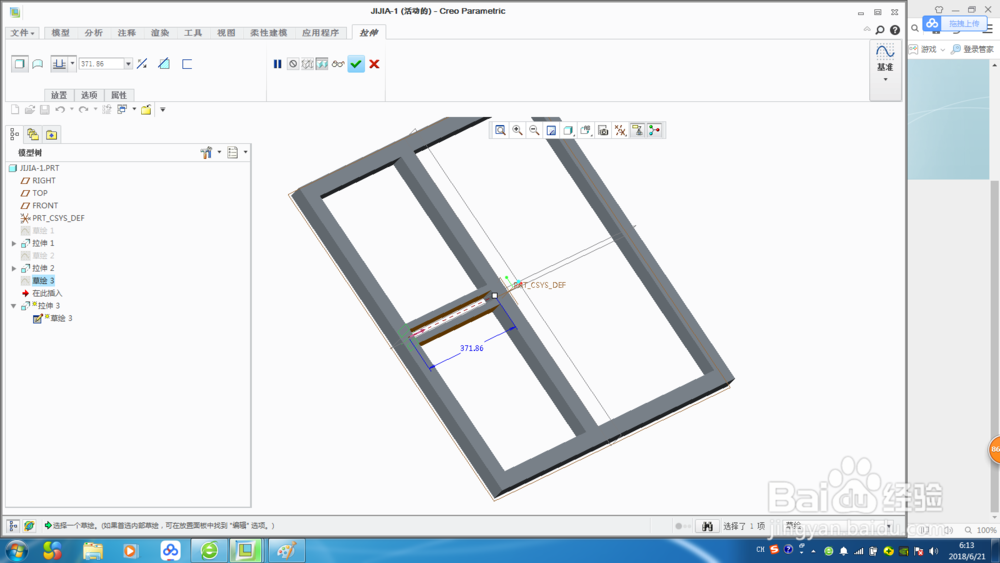Click the yellow close window folder icon
This screenshot has width=1000, height=563.
click(x=146, y=110)
